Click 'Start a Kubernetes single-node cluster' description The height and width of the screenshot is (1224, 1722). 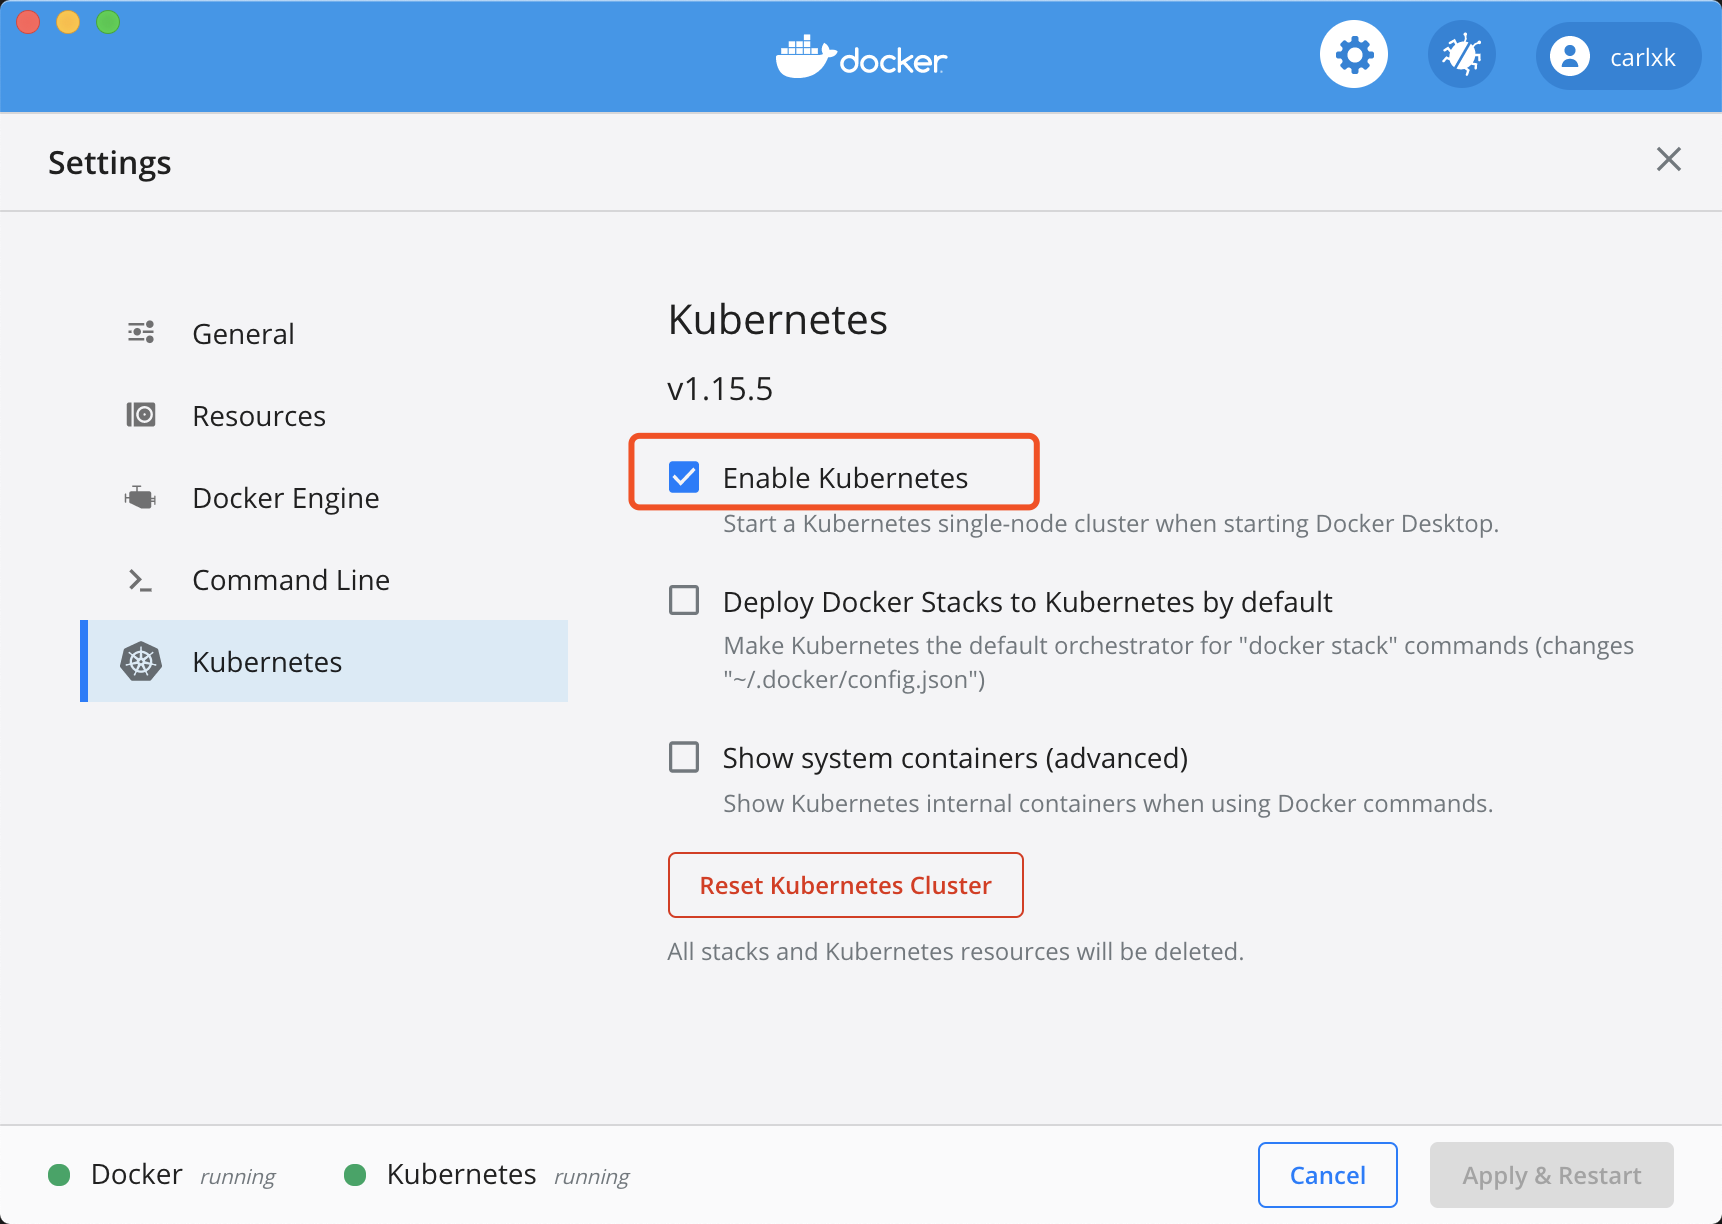(1111, 524)
